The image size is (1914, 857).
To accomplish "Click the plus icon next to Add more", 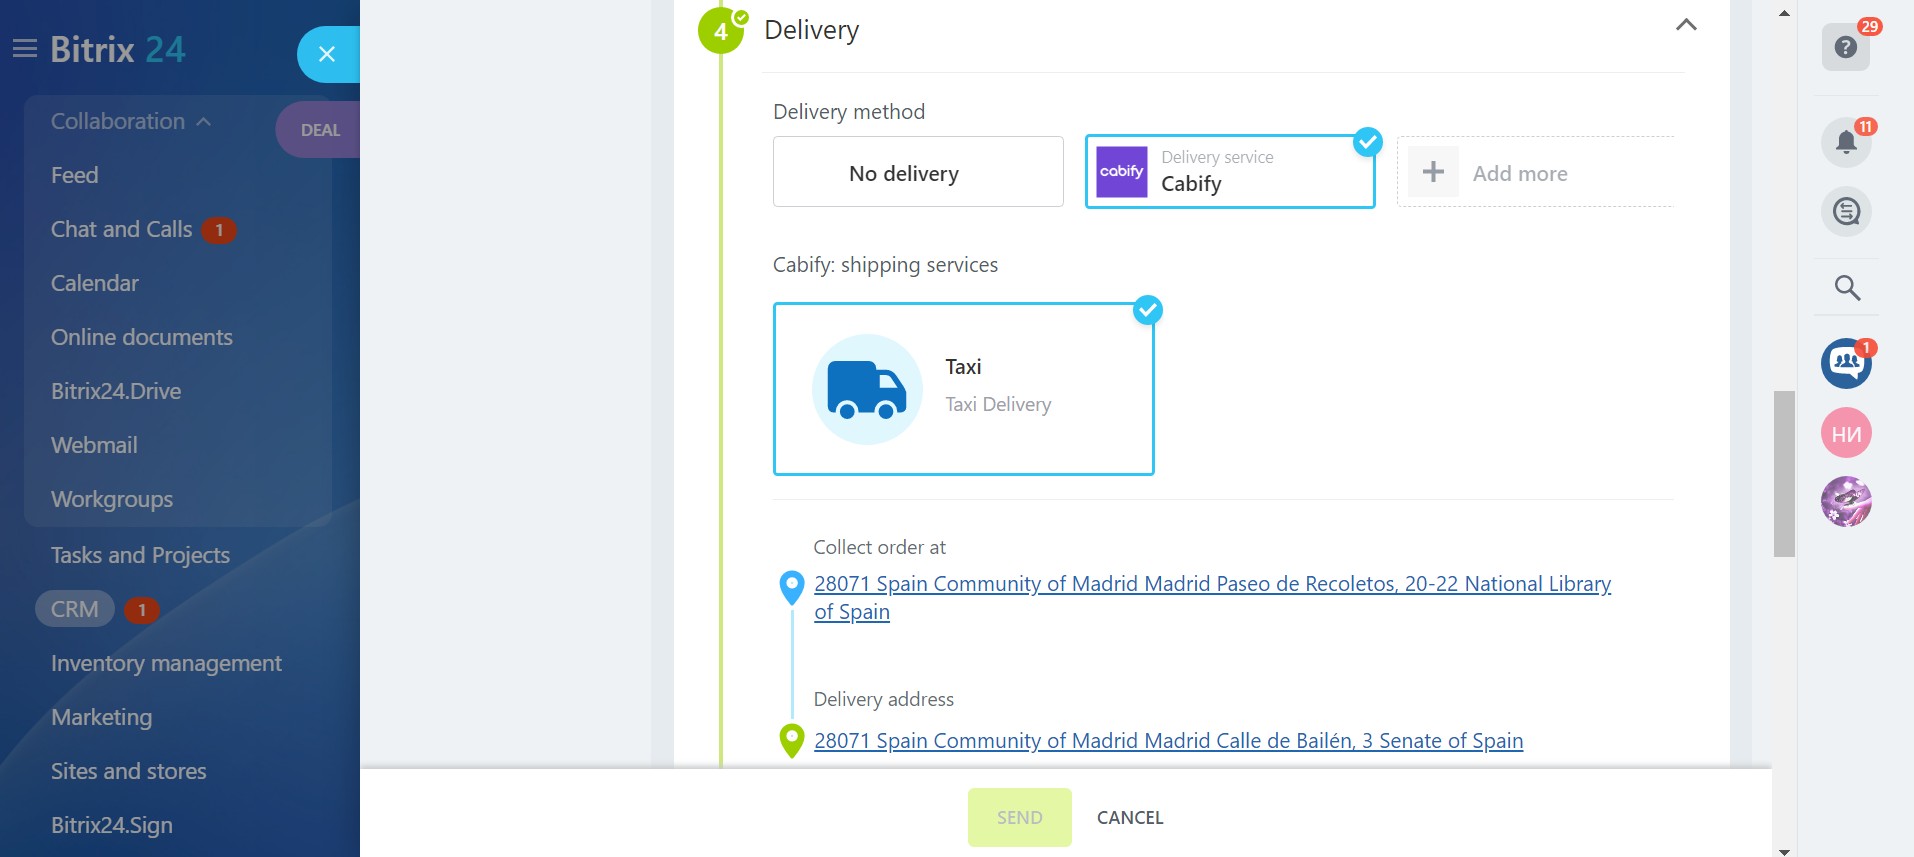I will pyautogui.click(x=1433, y=172).
